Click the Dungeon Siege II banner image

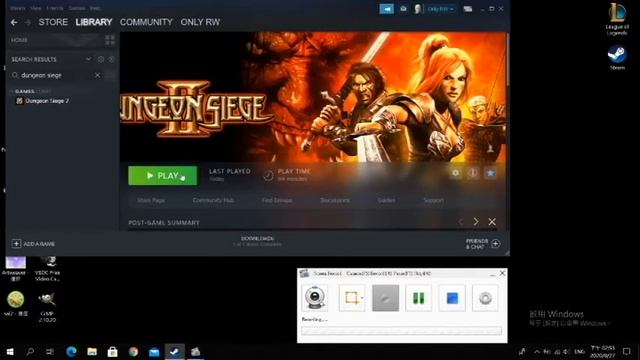[x=313, y=97]
